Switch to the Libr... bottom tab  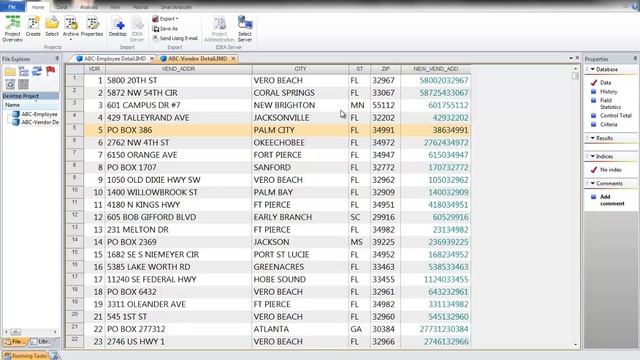pyautogui.click(x=41, y=342)
